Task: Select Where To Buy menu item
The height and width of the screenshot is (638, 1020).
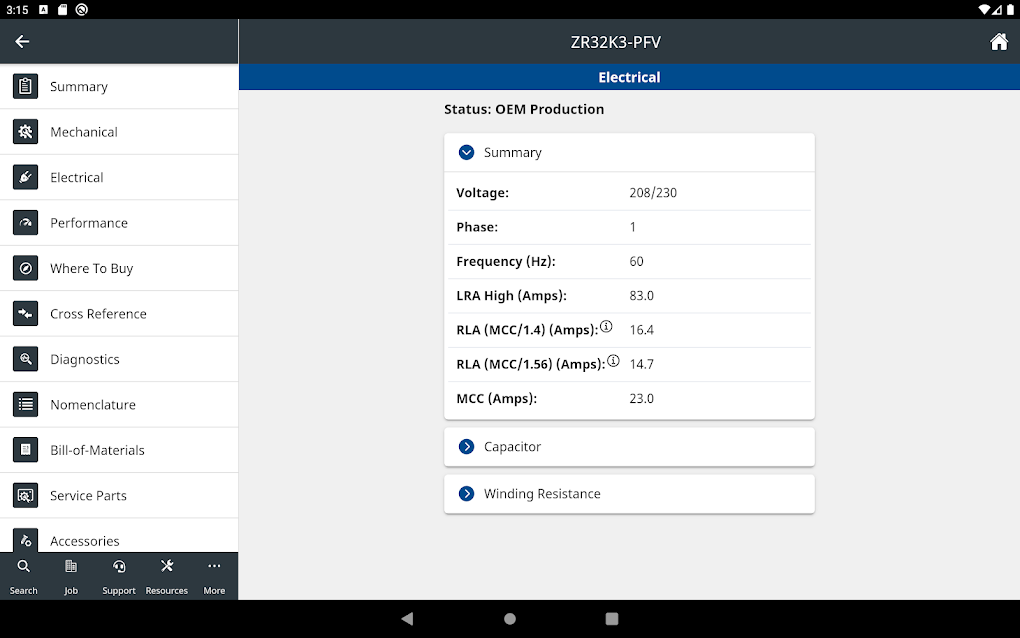Action: [x=119, y=269]
